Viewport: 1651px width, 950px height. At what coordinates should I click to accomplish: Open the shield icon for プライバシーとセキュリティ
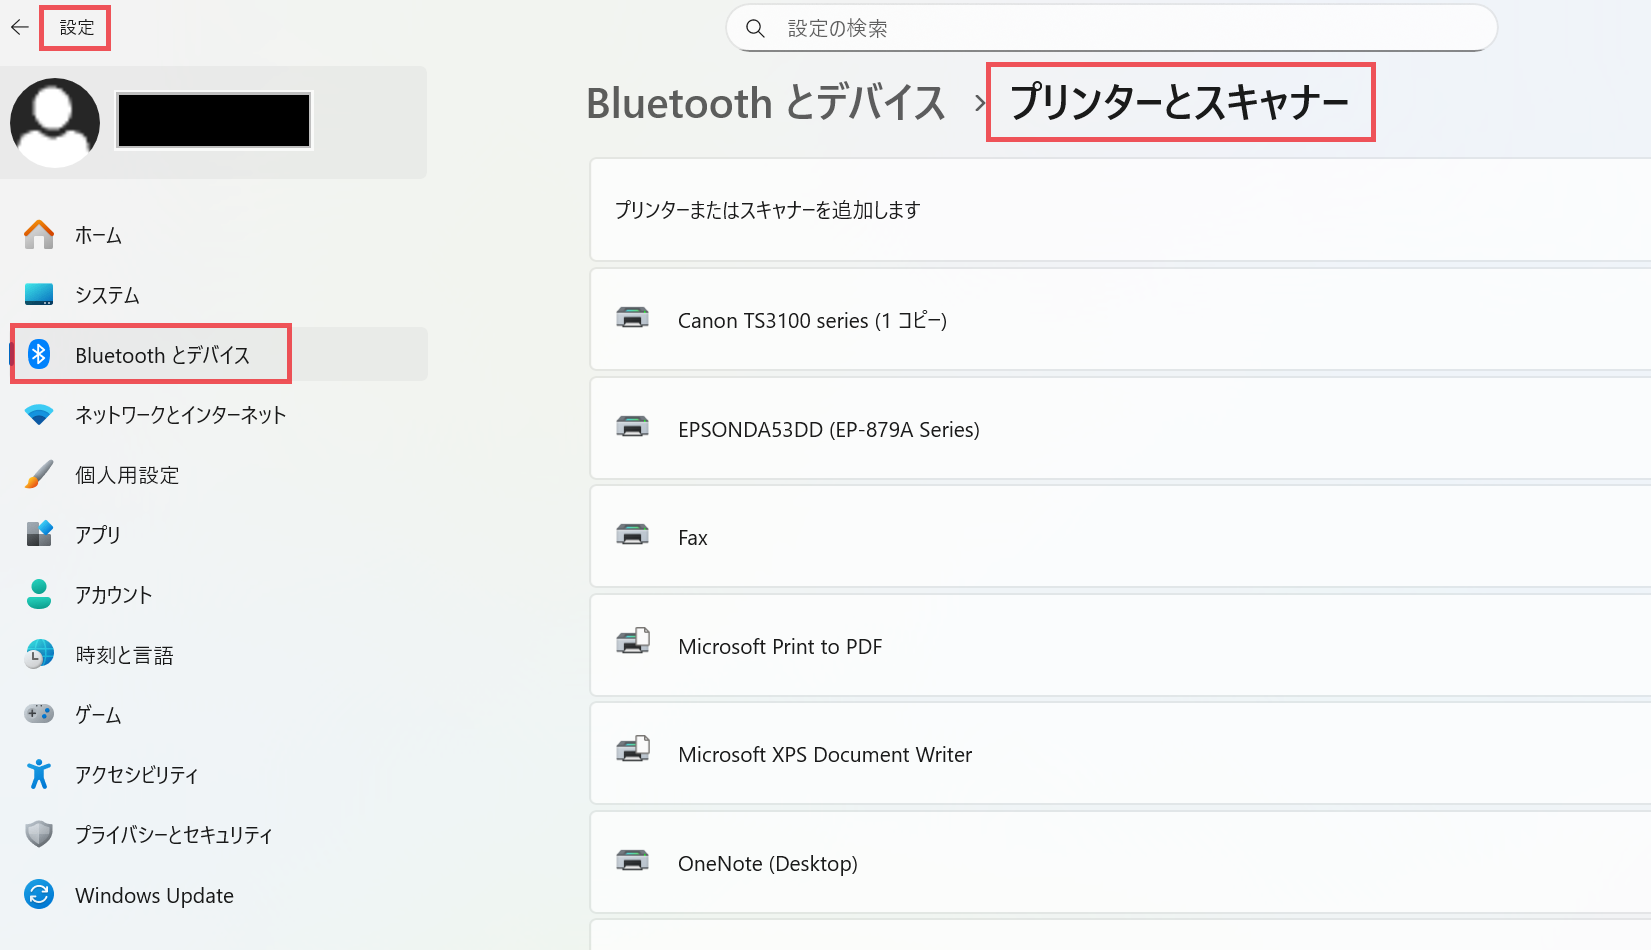point(39,835)
